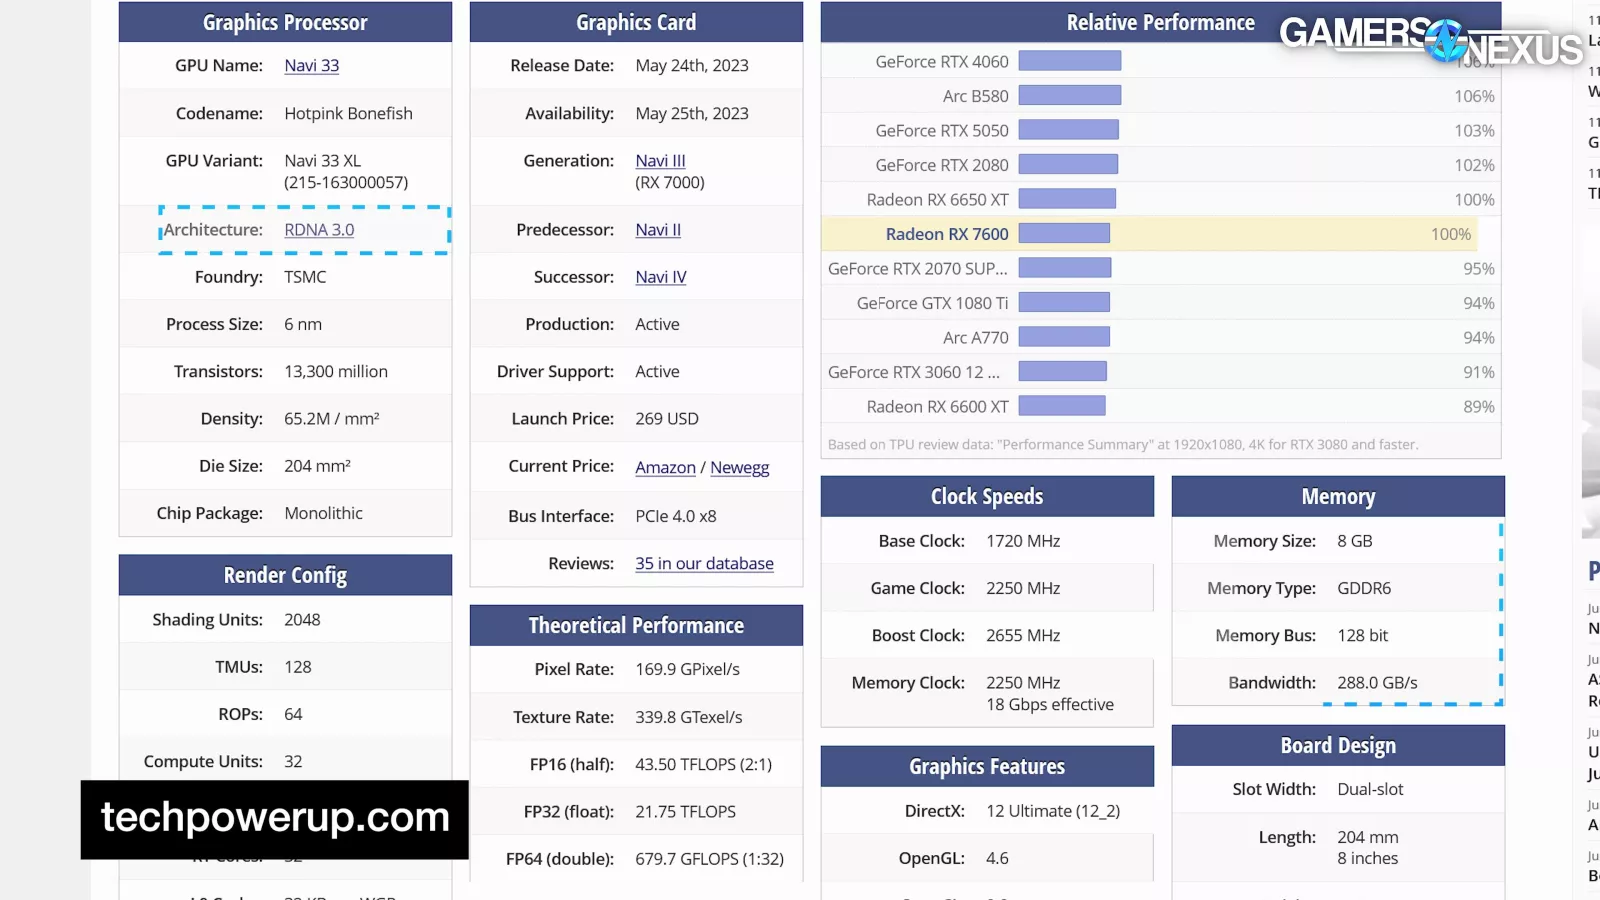Viewport: 1600px width, 900px height.
Task: Click the FP64 value '679.7 GFLOPS (1:32)'
Action: pos(710,859)
